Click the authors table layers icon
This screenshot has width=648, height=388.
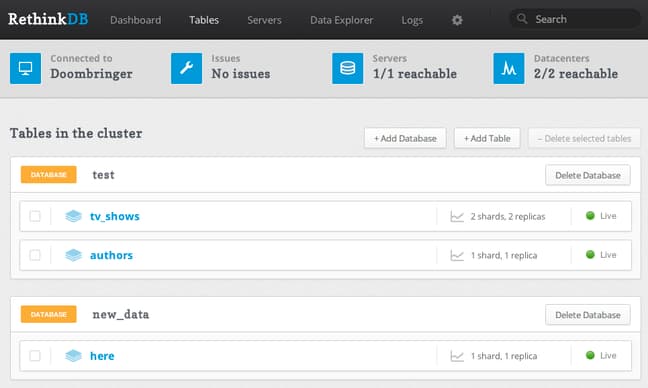pyautogui.click(x=74, y=255)
